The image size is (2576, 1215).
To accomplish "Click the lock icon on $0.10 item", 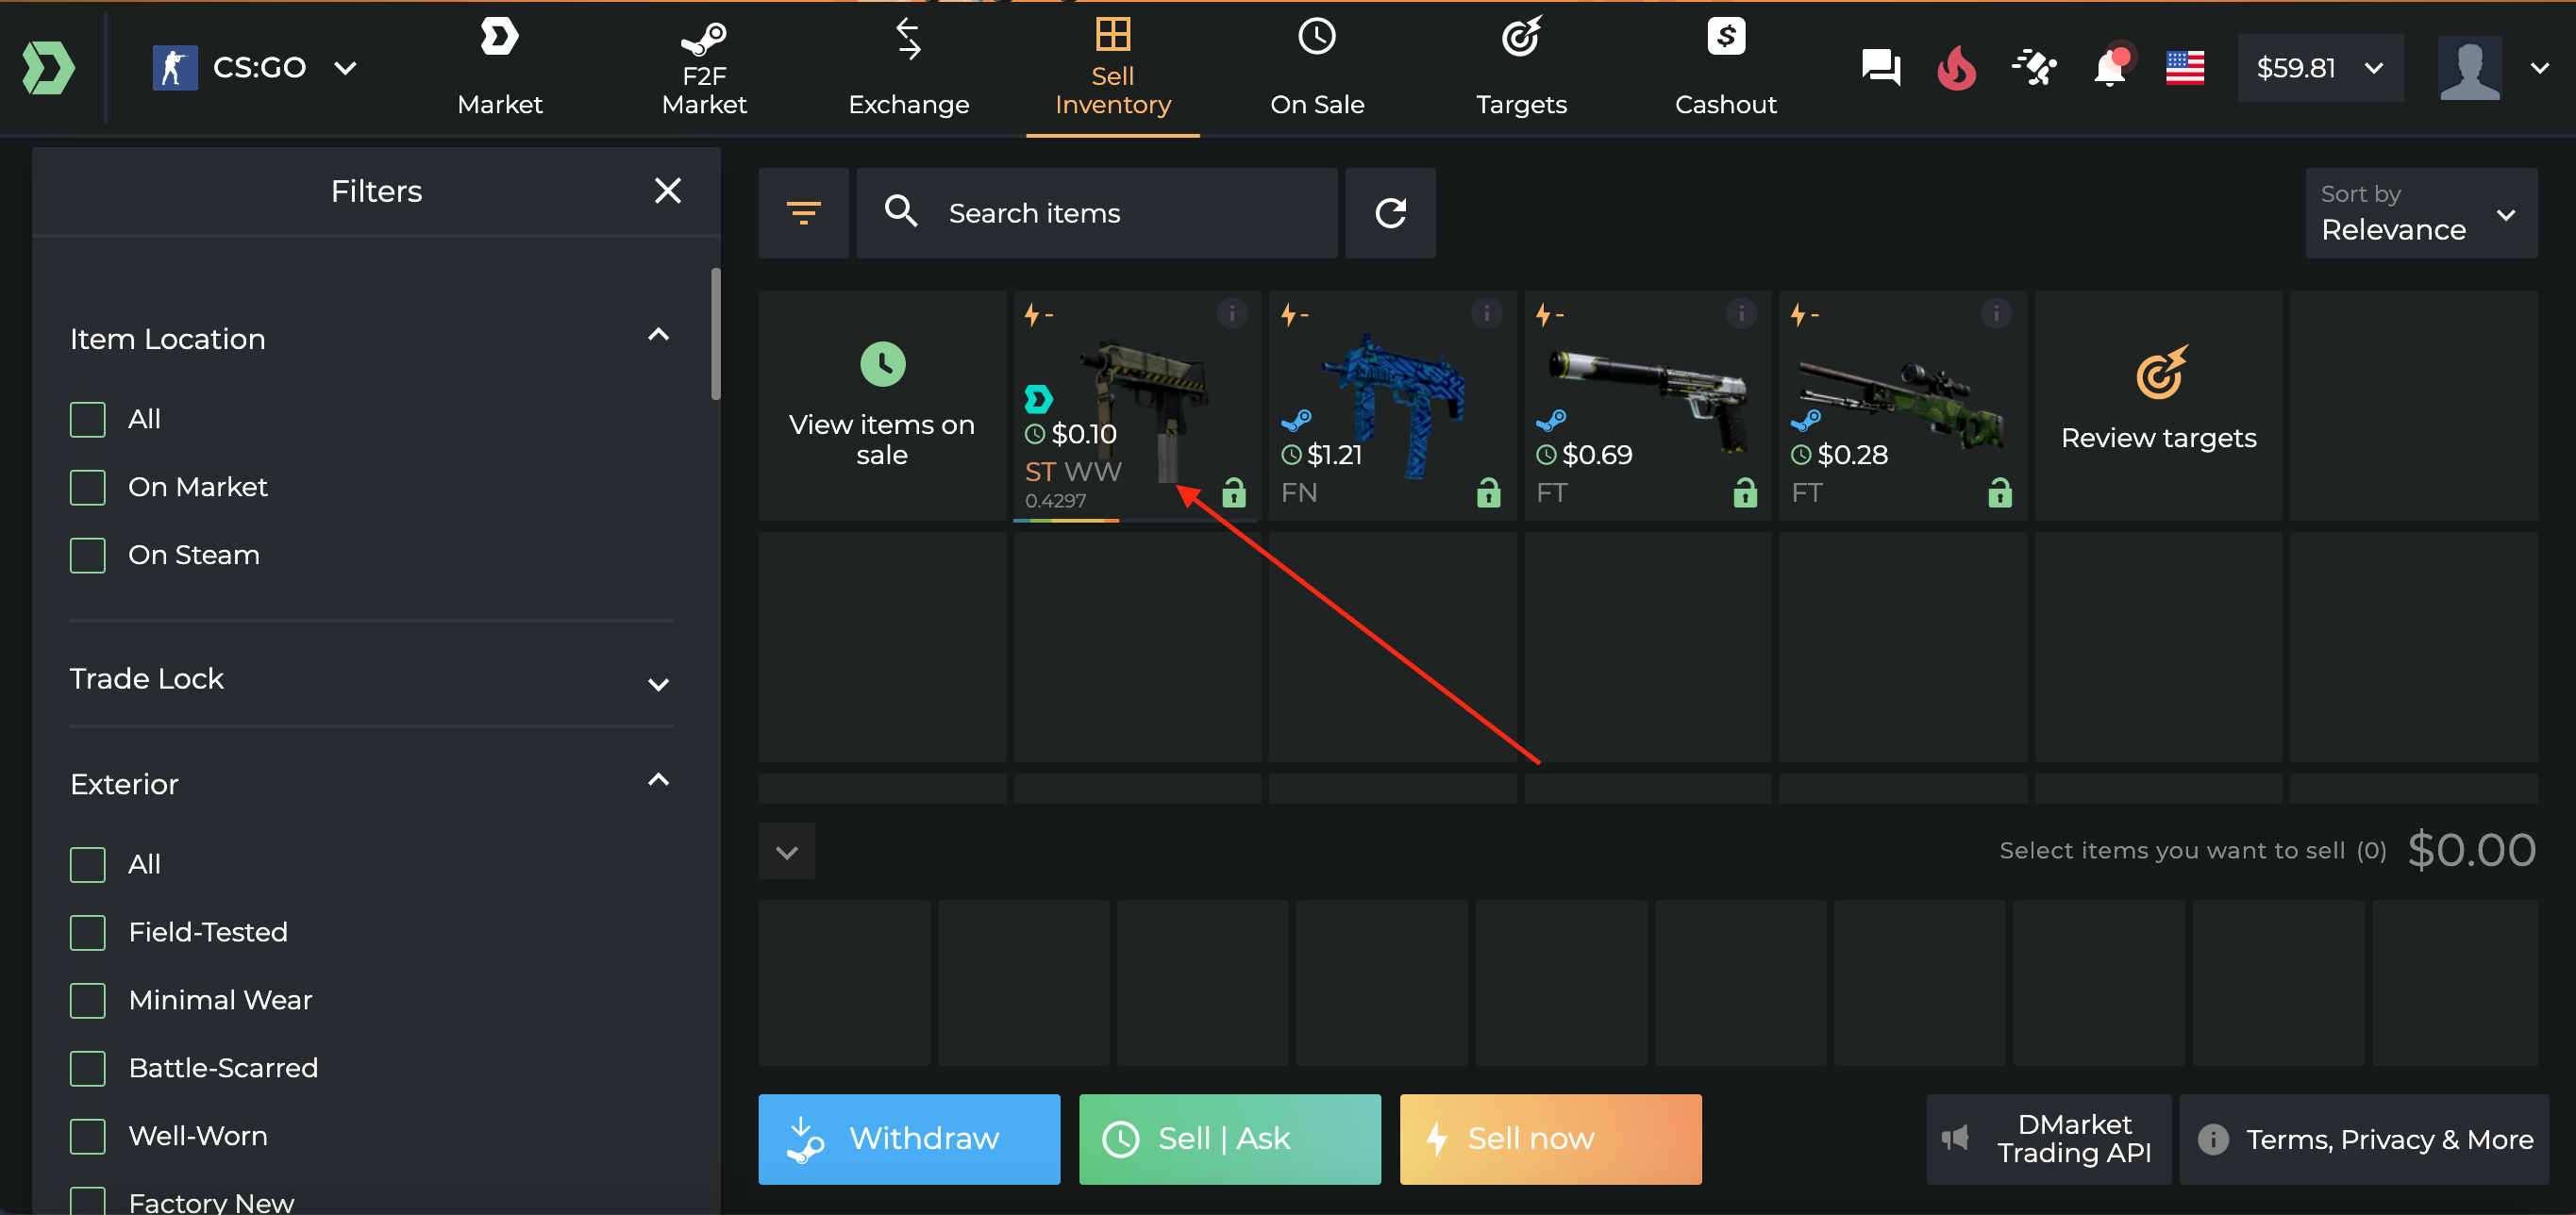I will [x=1234, y=492].
